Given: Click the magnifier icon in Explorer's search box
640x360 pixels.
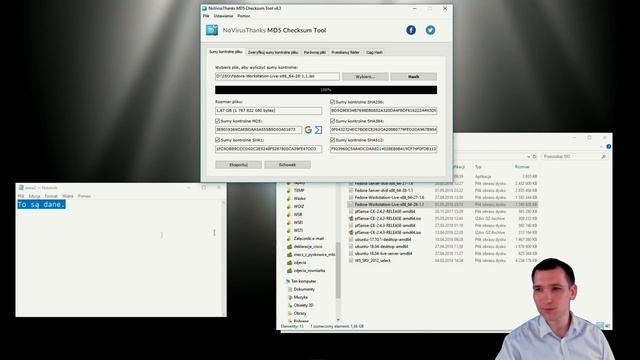Looking at the screenshot, I should click(x=603, y=156).
